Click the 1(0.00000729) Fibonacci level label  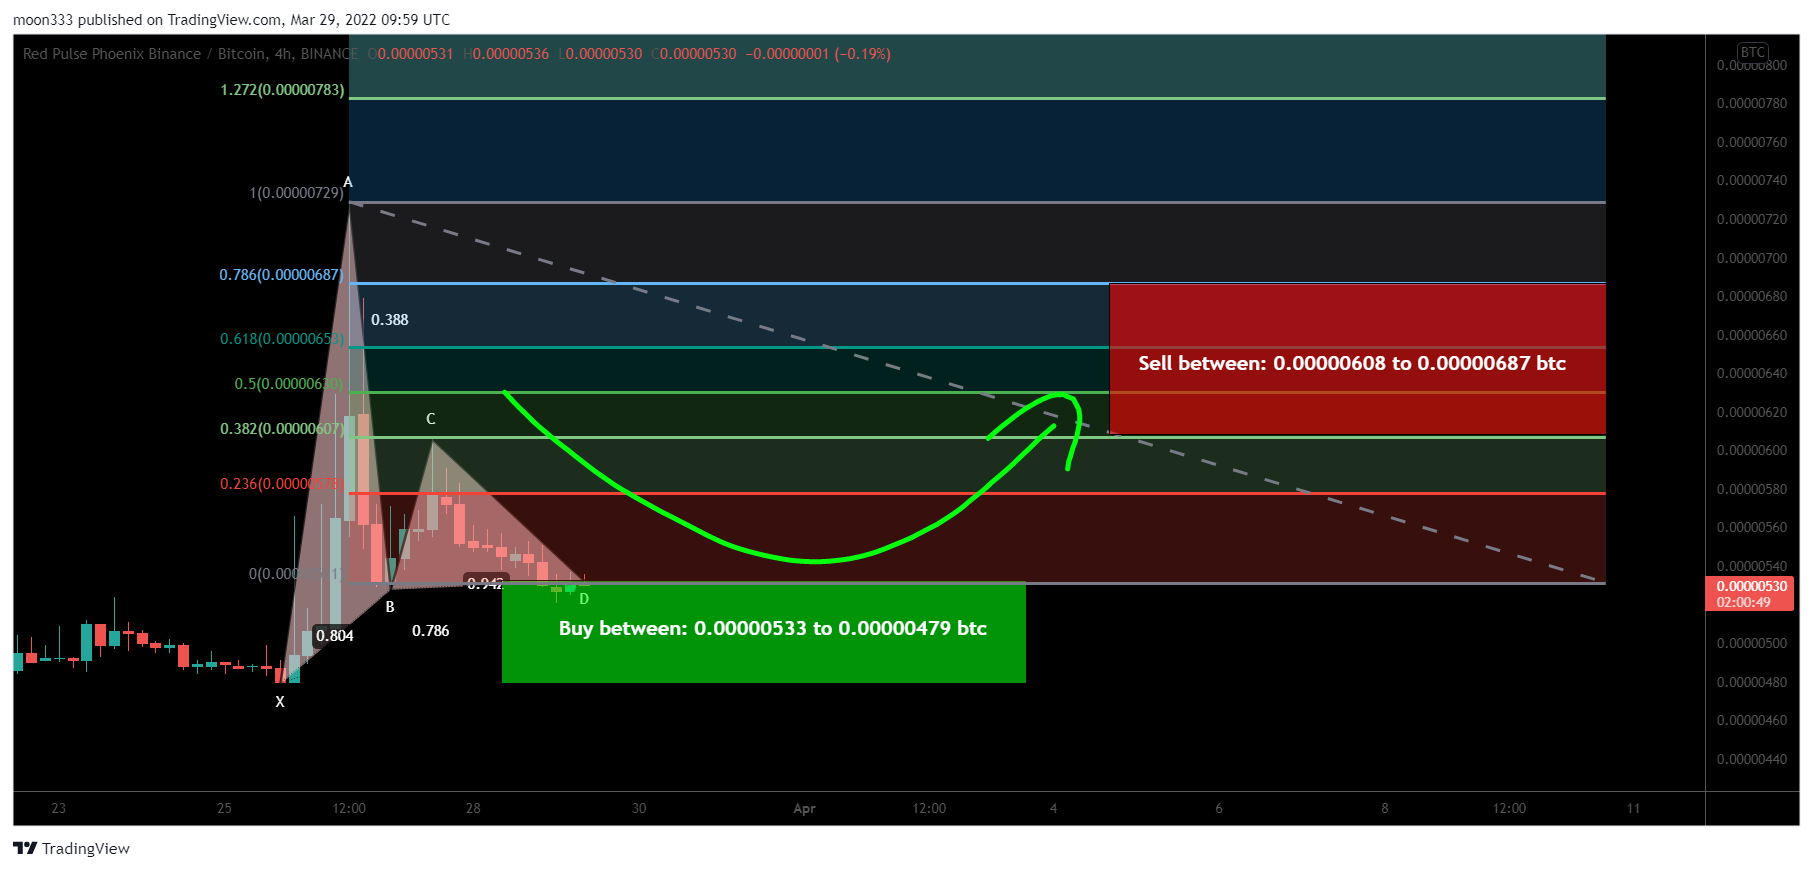(x=296, y=193)
